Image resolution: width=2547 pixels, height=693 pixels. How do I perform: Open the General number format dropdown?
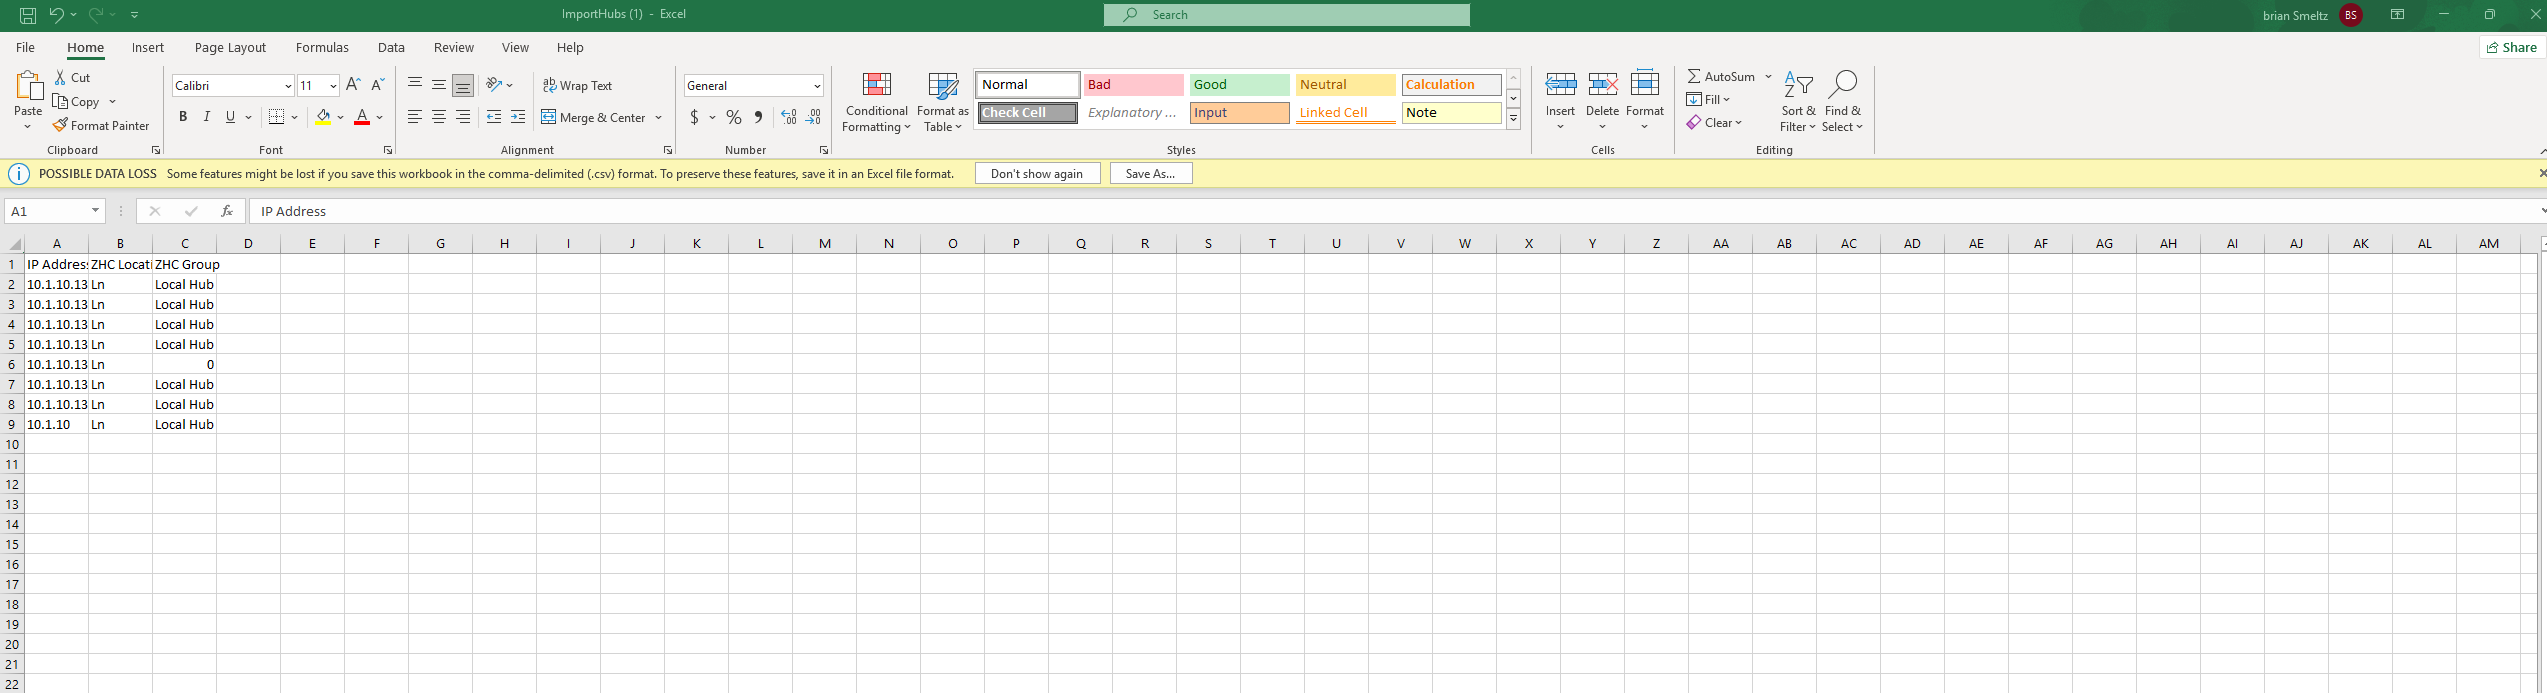(817, 86)
